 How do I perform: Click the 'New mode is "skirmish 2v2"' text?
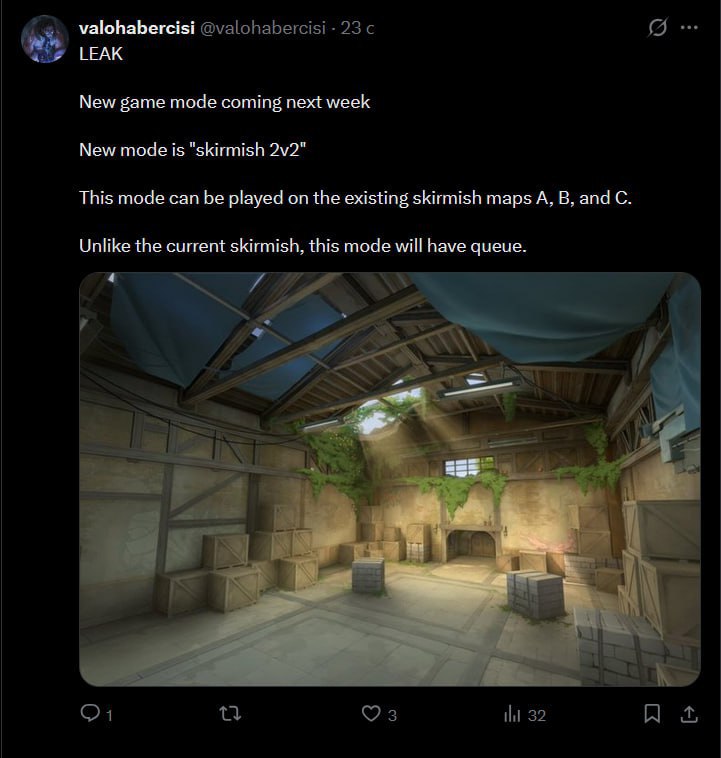click(x=192, y=150)
